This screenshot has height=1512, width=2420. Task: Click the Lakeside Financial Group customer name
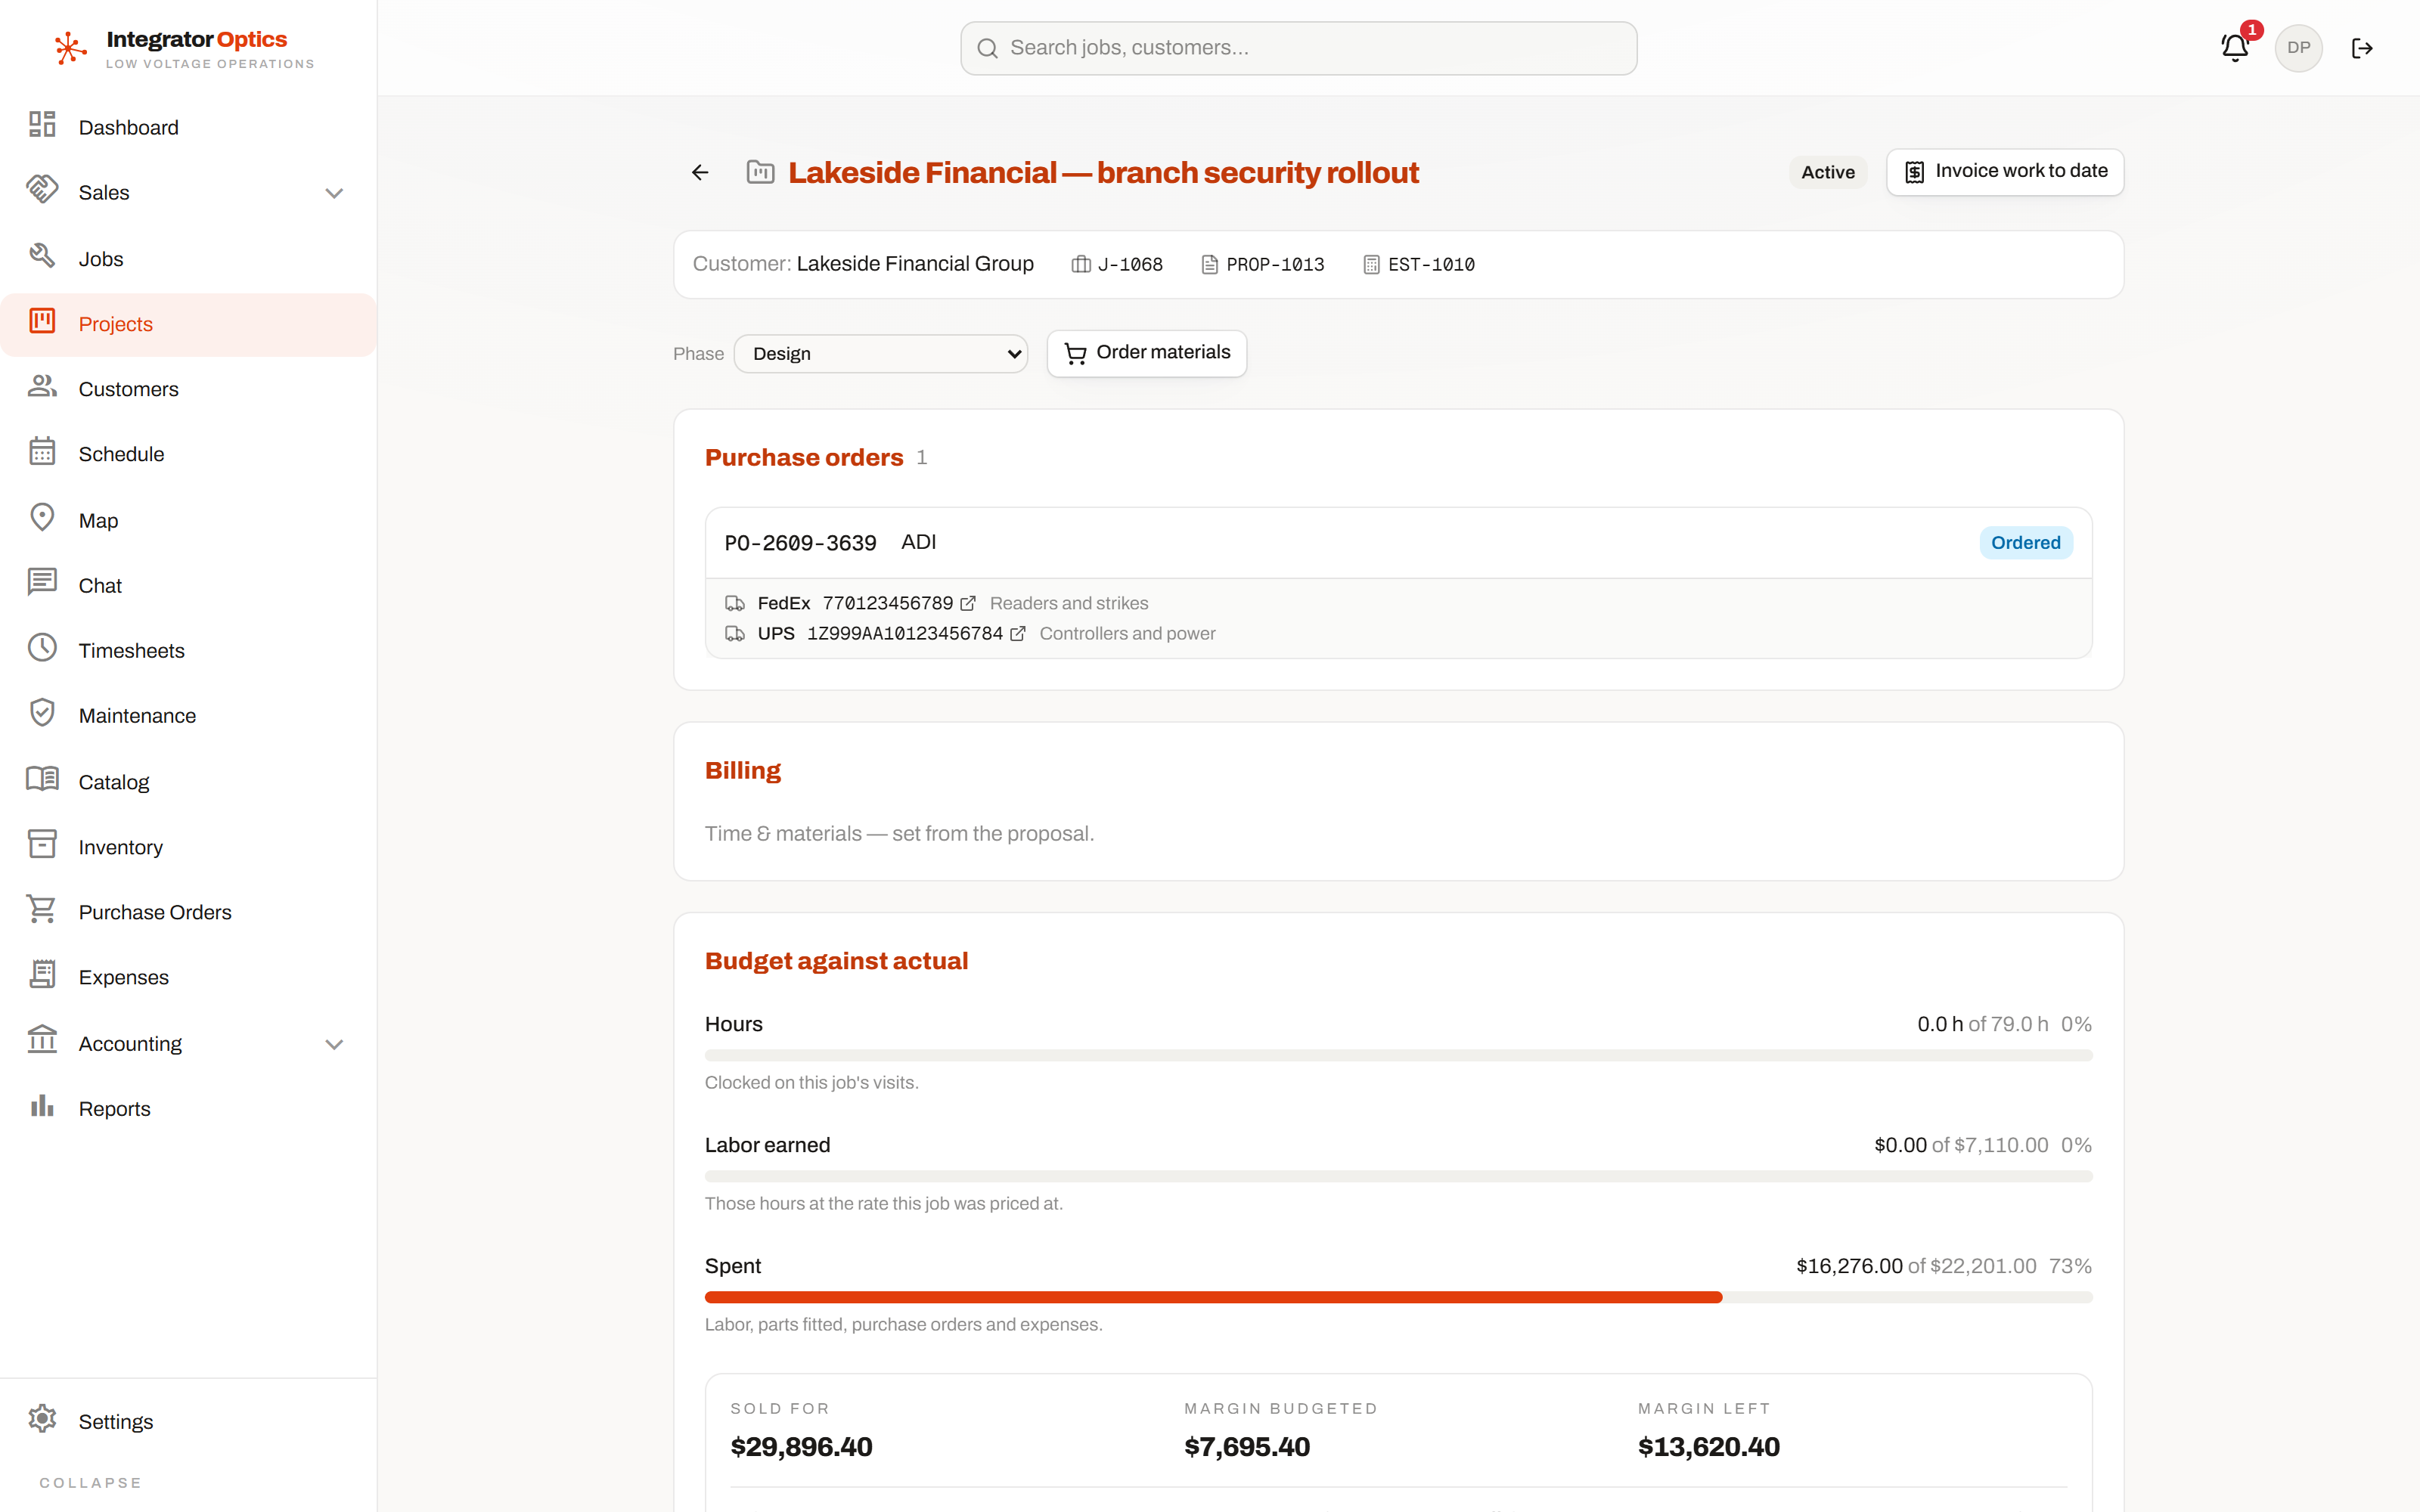tap(915, 264)
